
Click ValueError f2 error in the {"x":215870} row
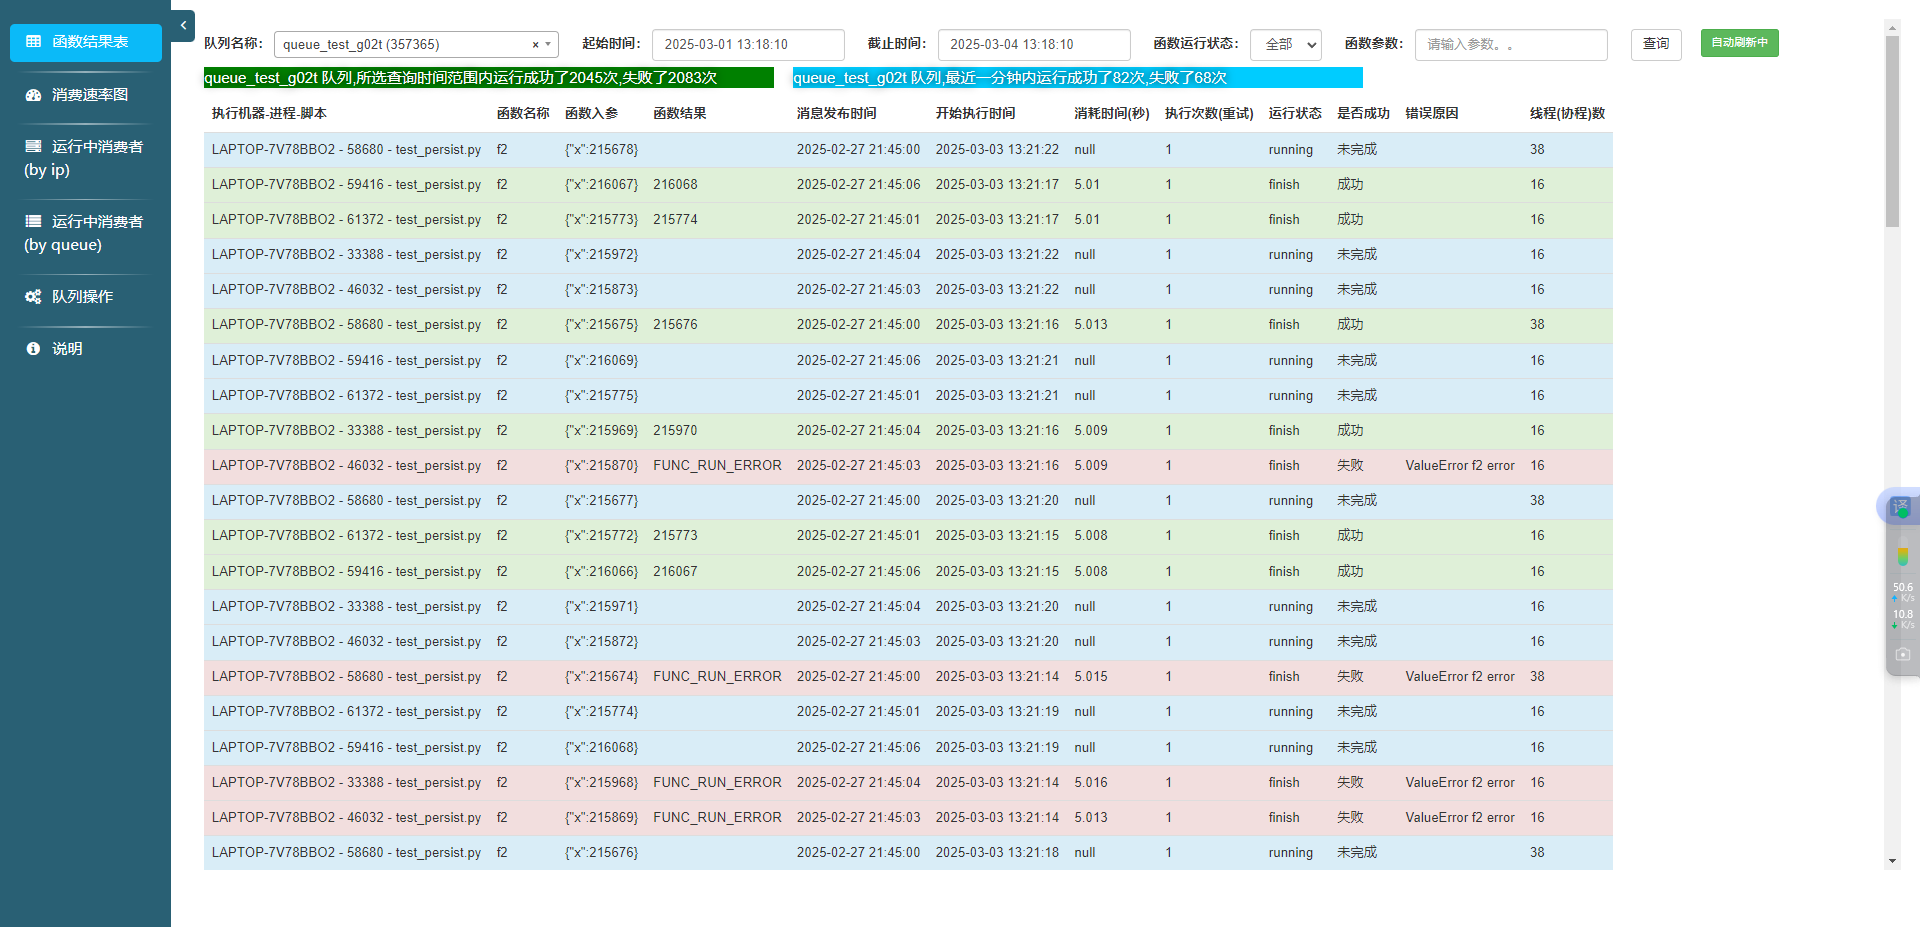tap(1460, 466)
